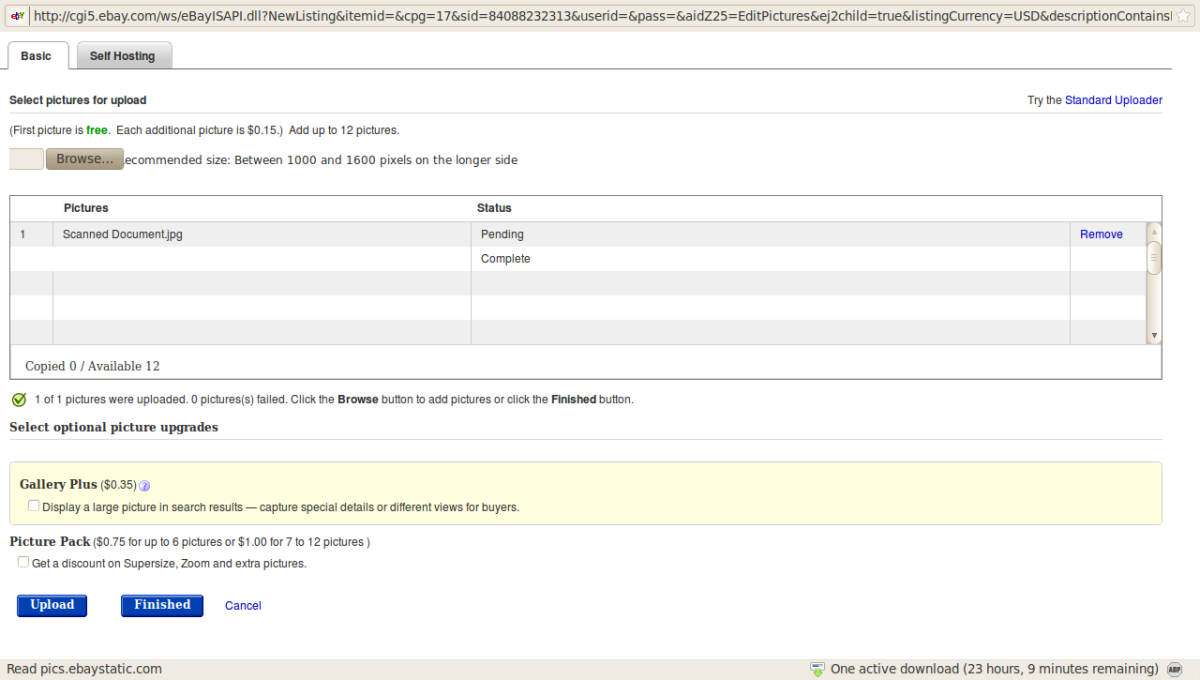The height and width of the screenshot is (680, 1200).
Task: Click the green upload success checkmark icon
Action: click(x=19, y=400)
